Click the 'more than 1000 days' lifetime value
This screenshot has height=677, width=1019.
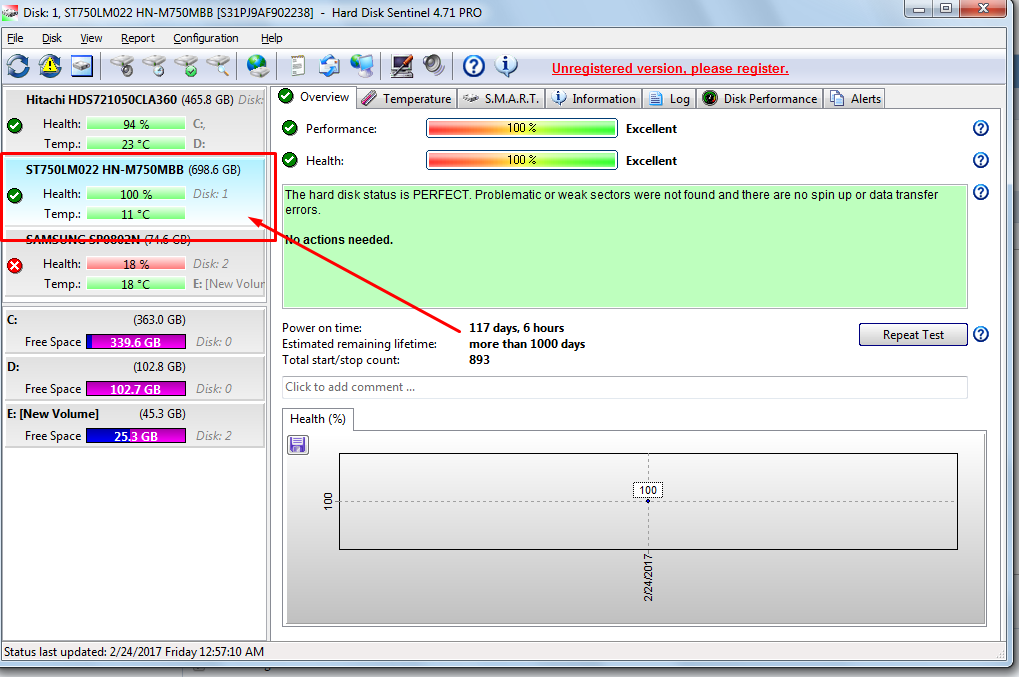coord(527,344)
